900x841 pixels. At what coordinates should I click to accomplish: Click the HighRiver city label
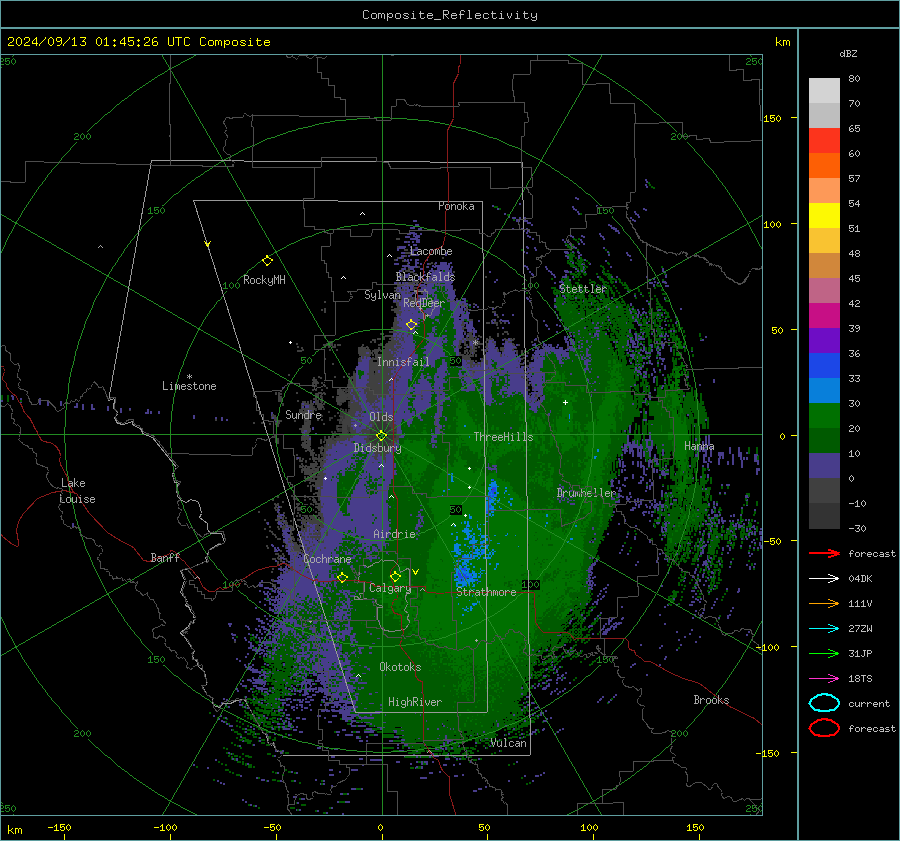point(415,702)
